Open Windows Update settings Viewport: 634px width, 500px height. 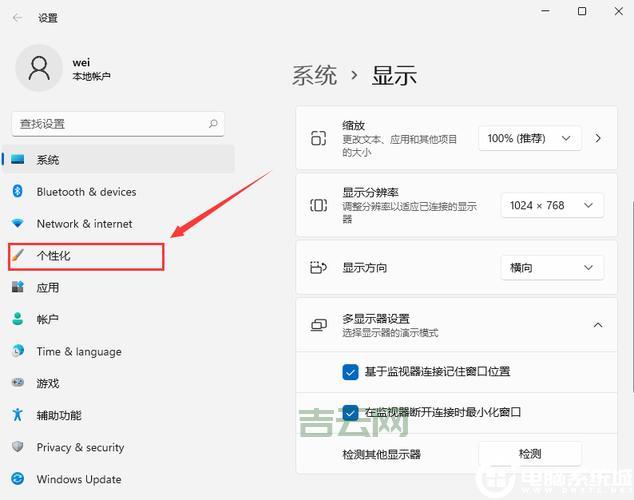(x=118, y=479)
